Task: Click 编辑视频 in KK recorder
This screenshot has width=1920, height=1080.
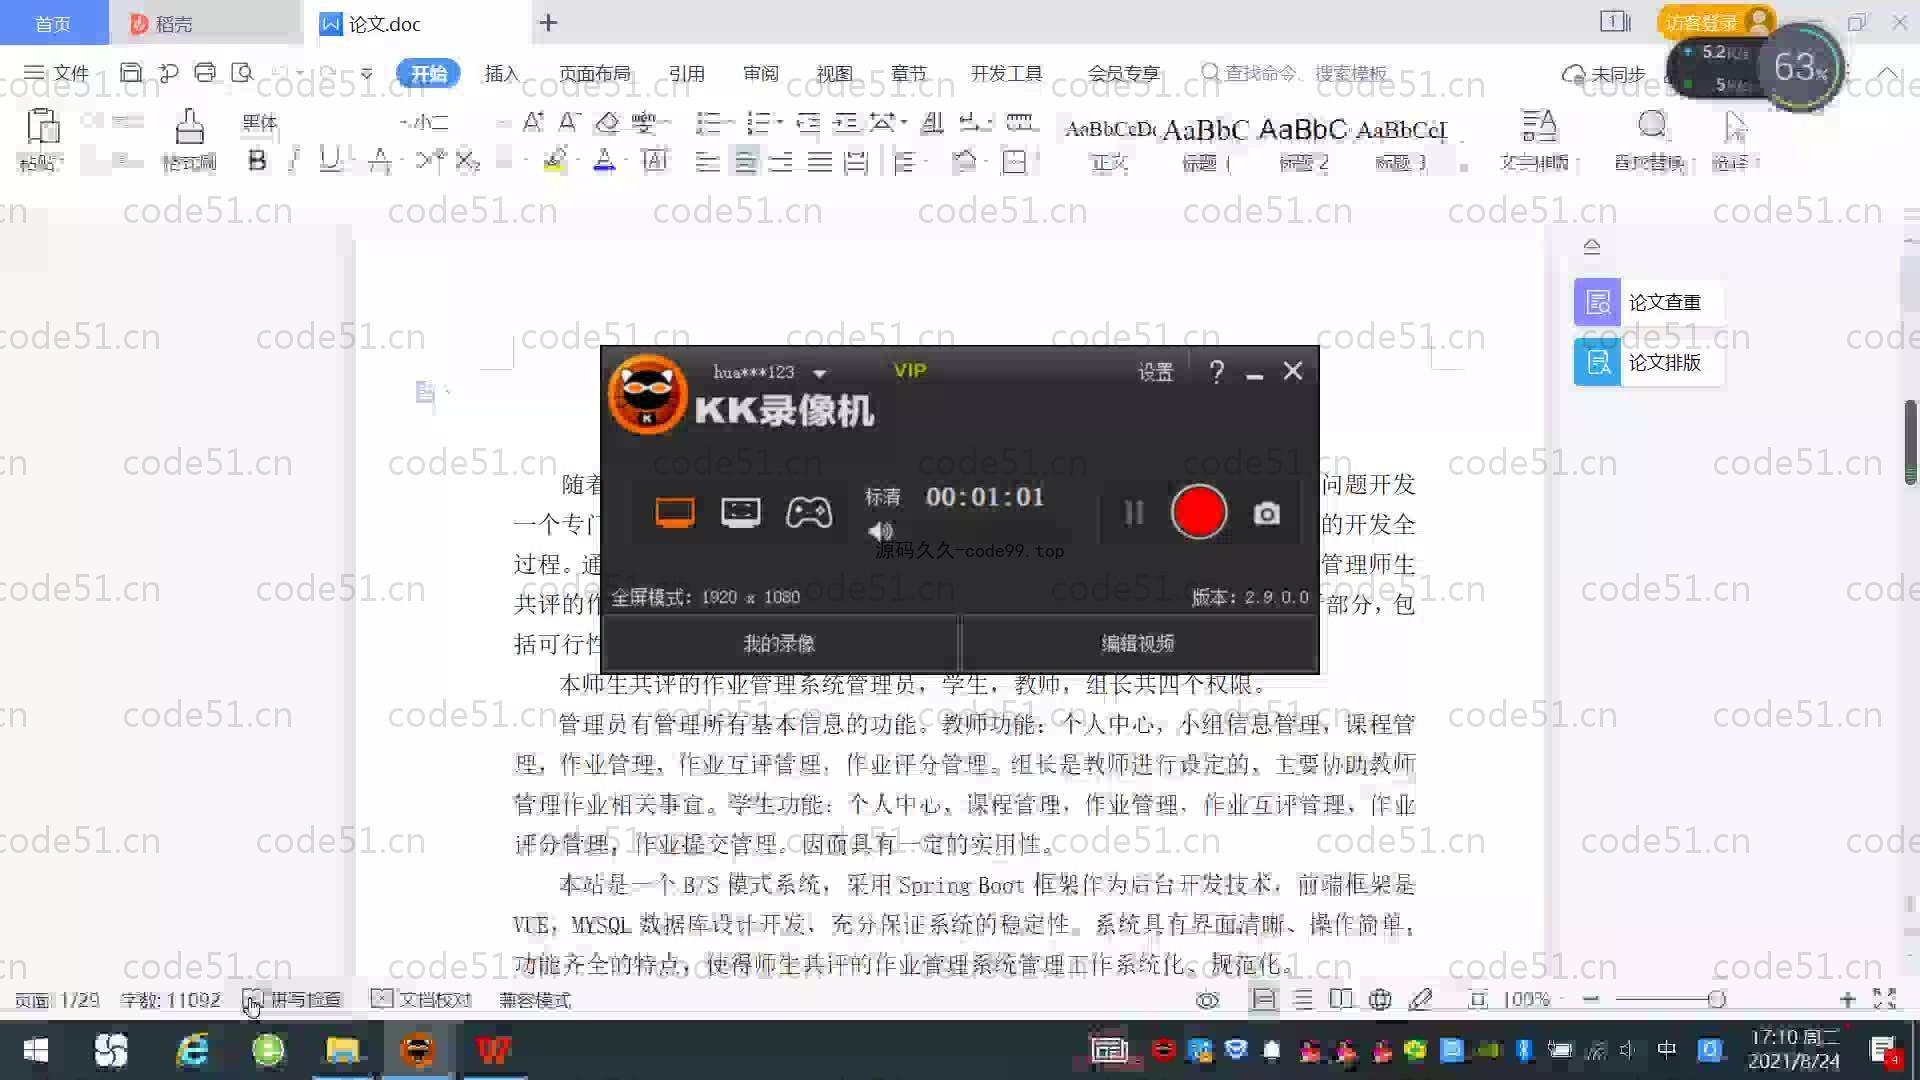Action: coord(1138,644)
